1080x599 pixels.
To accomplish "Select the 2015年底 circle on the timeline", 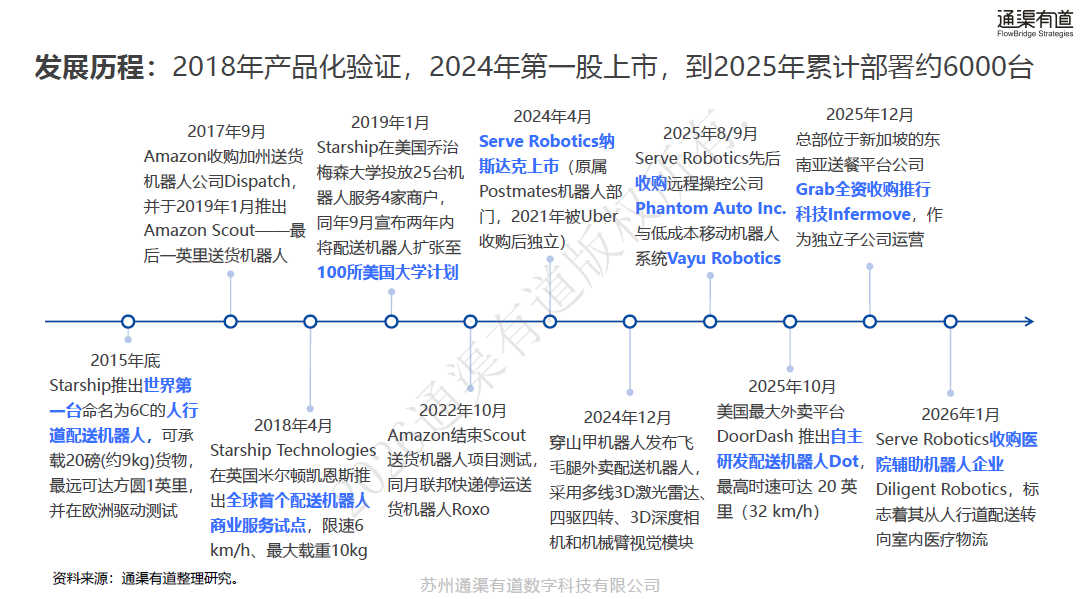I will [x=128, y=322].
